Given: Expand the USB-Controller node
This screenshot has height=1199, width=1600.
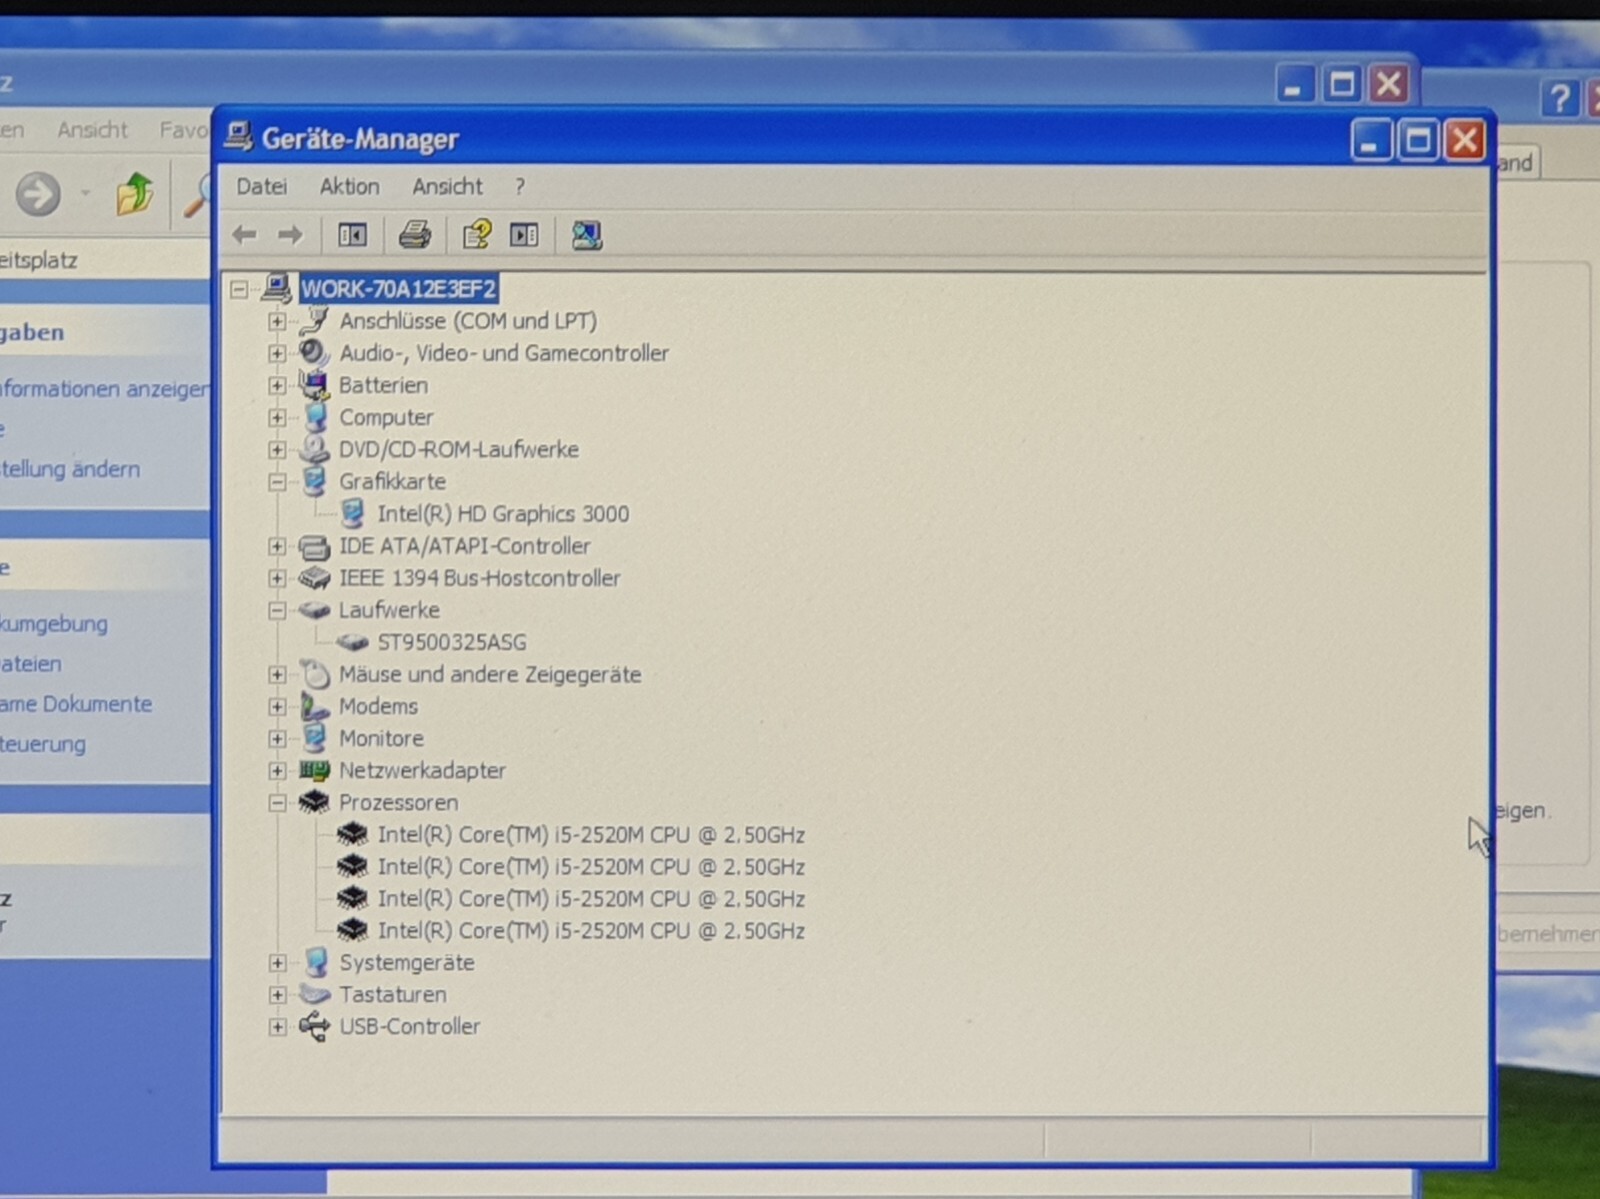Looking at the screenshot, I should pyautogui.click(x=277, y=1027).
